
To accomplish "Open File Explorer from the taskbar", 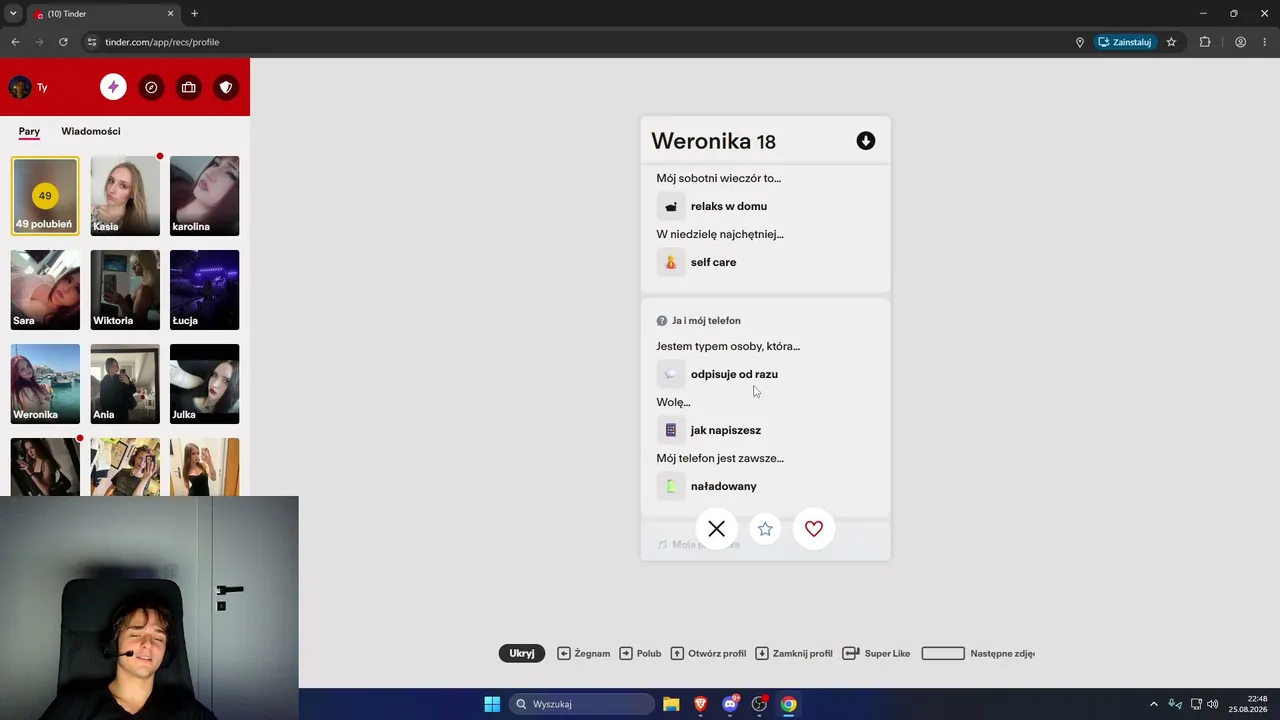I will [671, 704].
